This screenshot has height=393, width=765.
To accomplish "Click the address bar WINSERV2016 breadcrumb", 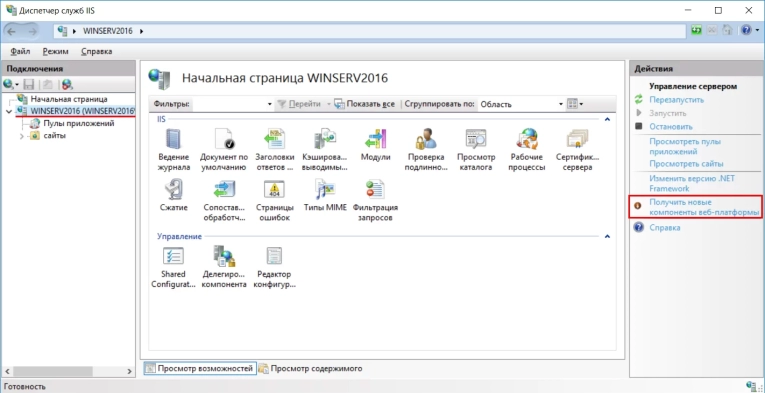I will point(108,31).
